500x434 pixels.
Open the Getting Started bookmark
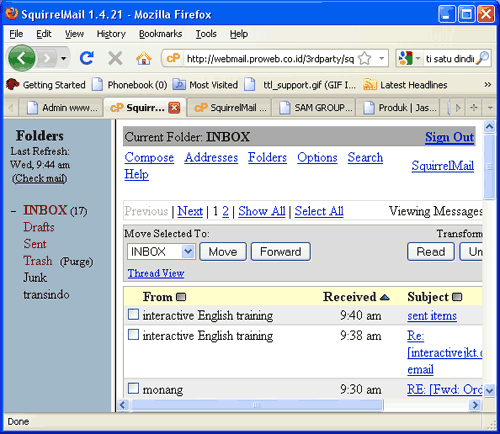click(46, 85)
